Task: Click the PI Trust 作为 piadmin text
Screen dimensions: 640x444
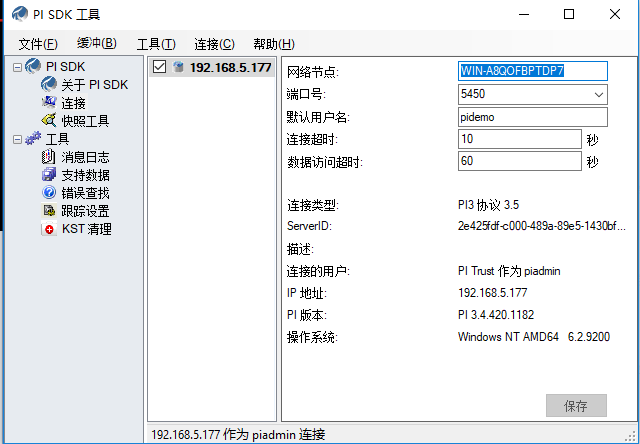Action: point(509,271)
